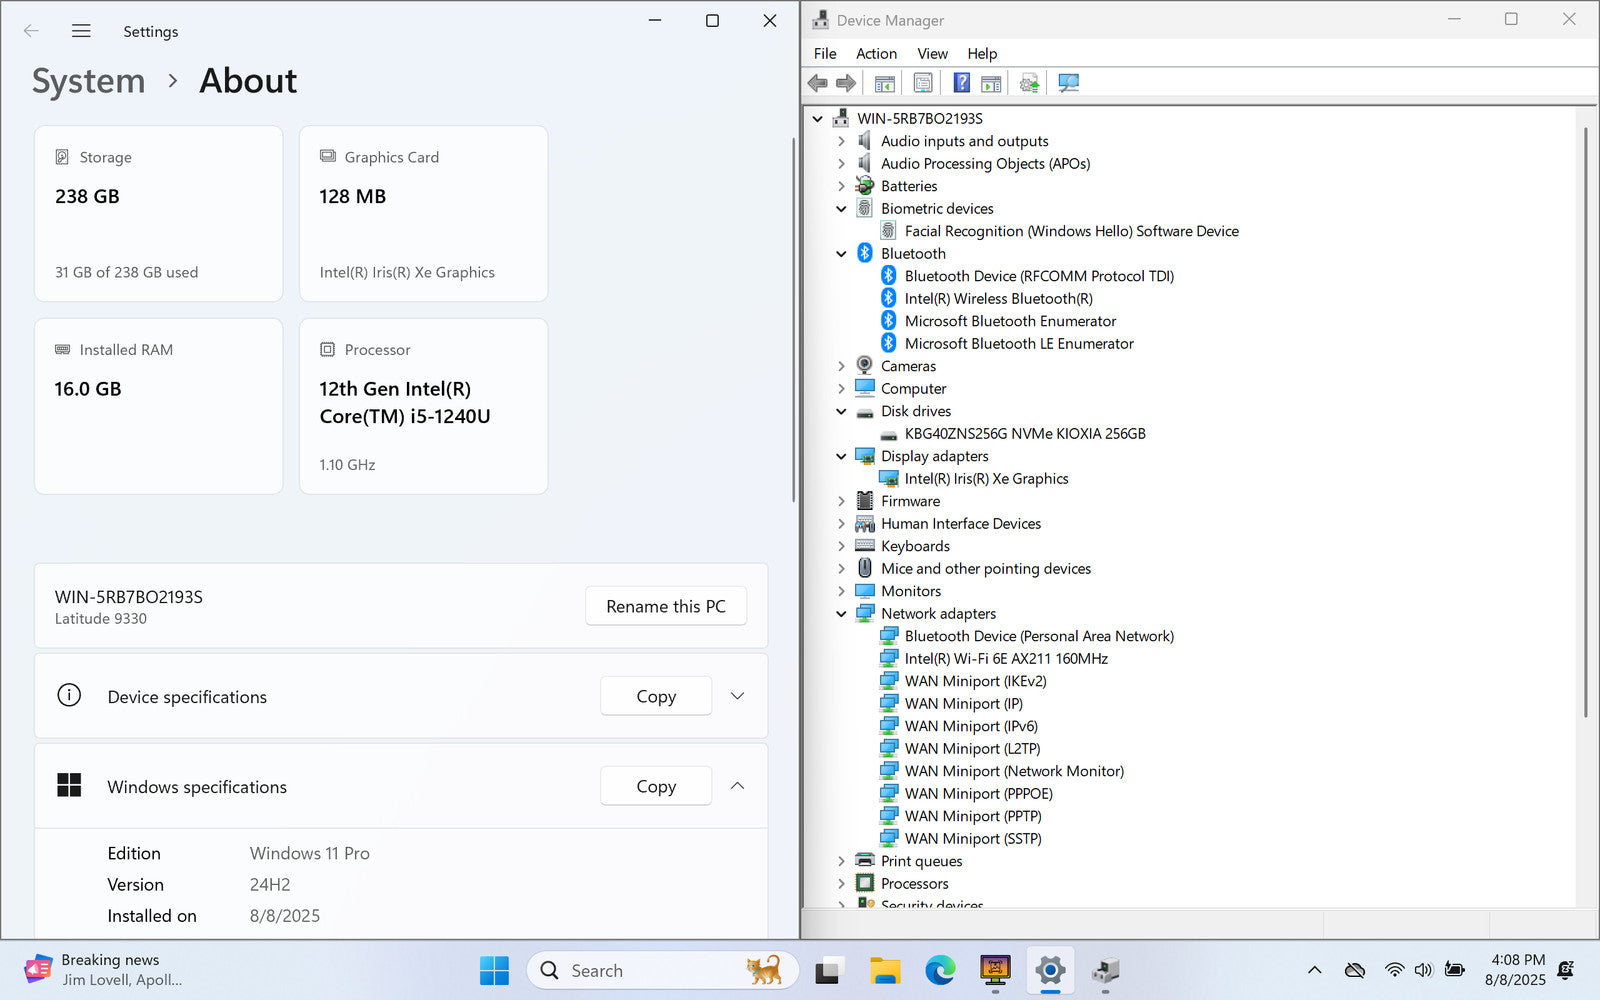Click the Show/Hide Action Pane toolbar icon

click(x=991, y=83)
